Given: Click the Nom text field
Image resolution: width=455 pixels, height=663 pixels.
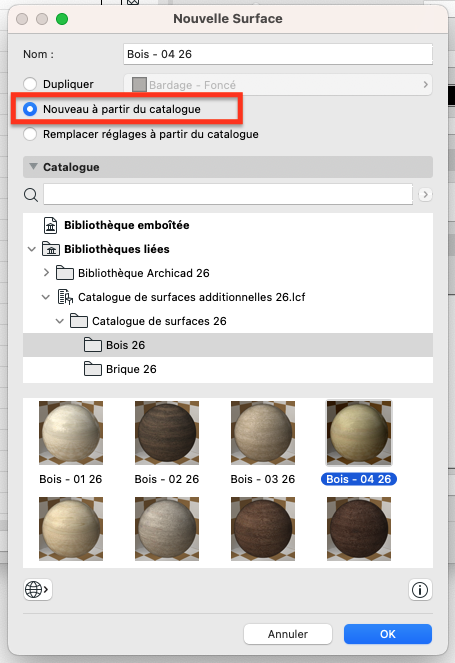Looking at the screenshot, I should 278,54.
